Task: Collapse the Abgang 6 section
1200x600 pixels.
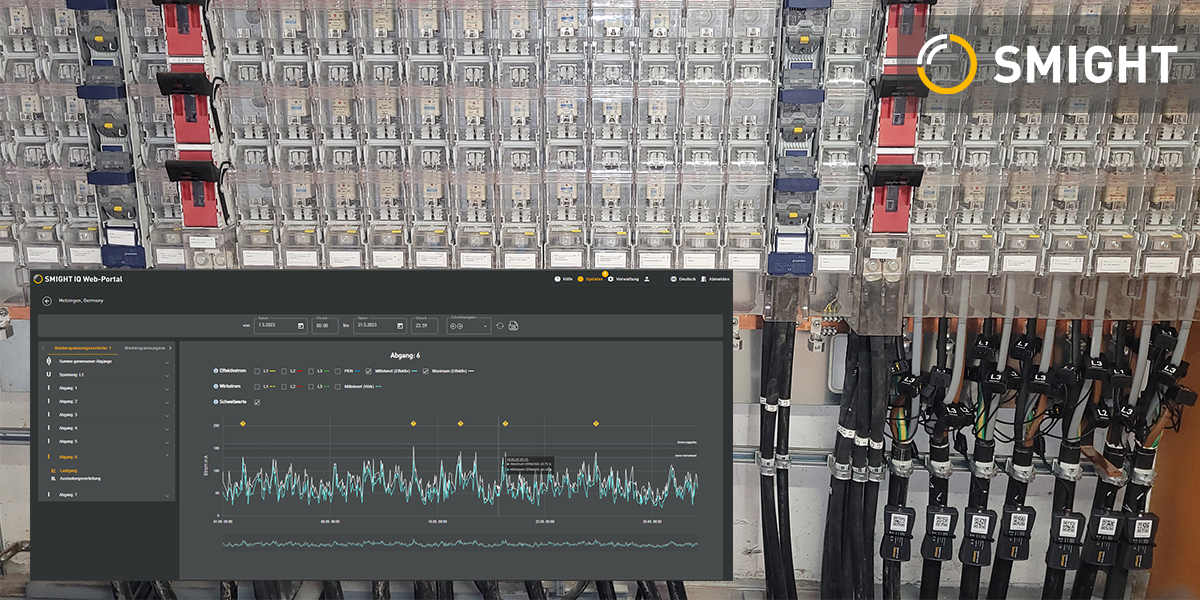Action: coord(166,456)
